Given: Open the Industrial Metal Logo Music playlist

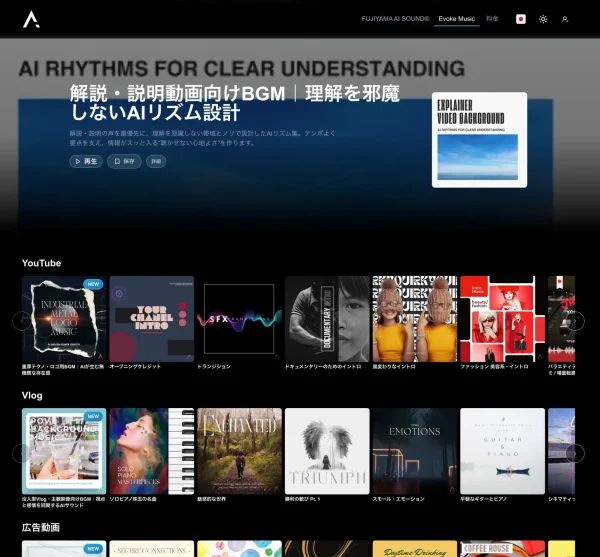Looking at the screenshot, I should click(x=64, y=318).
